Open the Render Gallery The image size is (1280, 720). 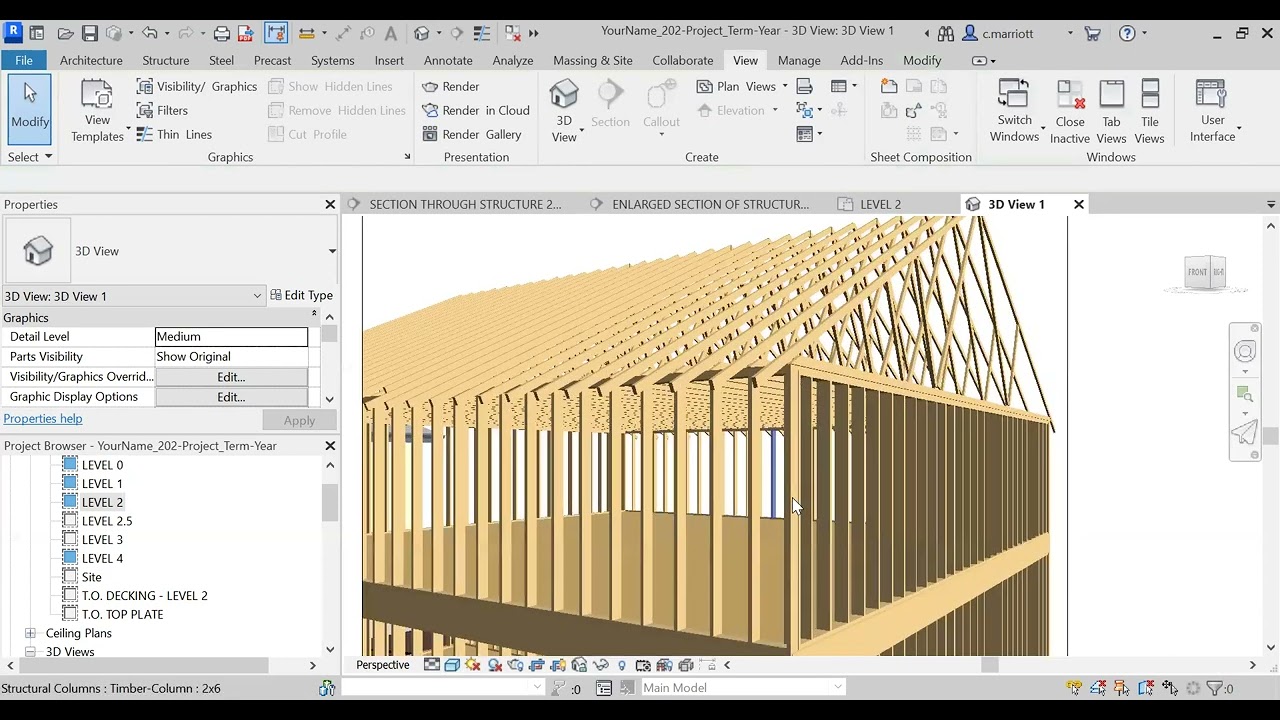click(472, 134)
